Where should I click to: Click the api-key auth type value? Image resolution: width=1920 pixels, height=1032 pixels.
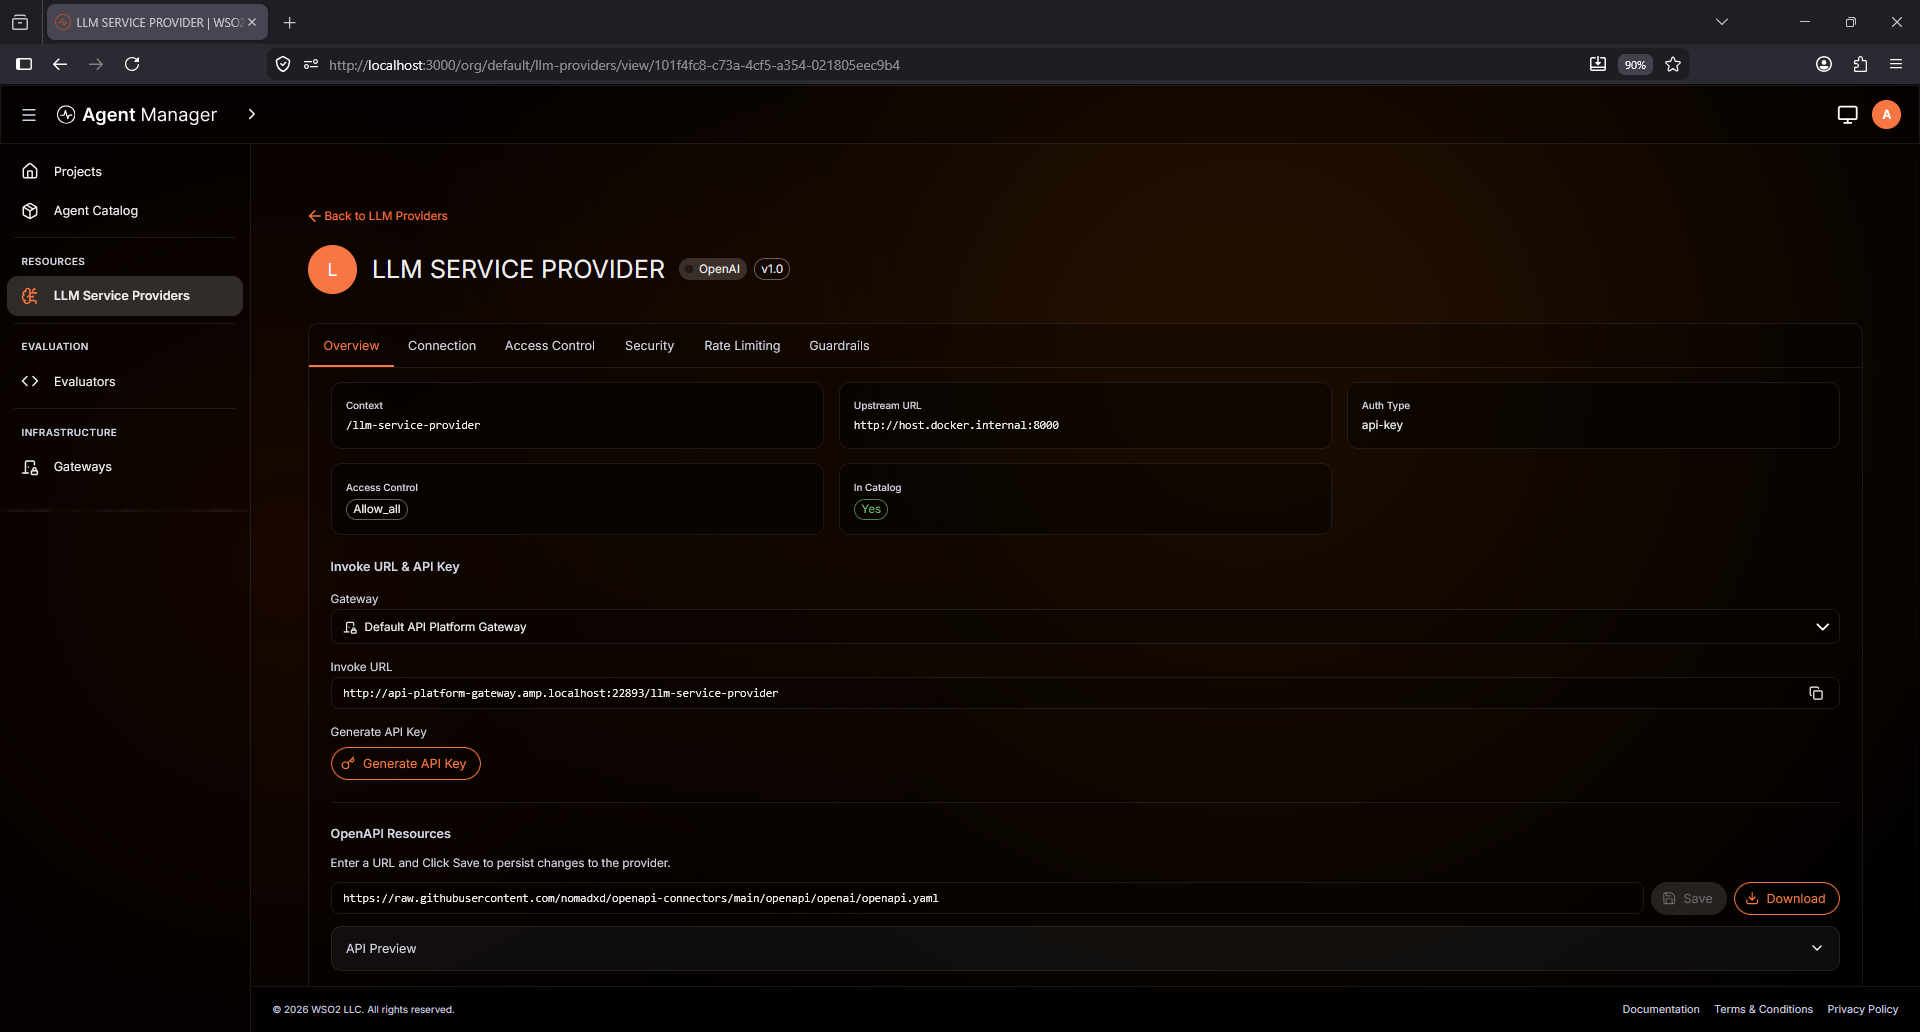tap(1382, 426)
